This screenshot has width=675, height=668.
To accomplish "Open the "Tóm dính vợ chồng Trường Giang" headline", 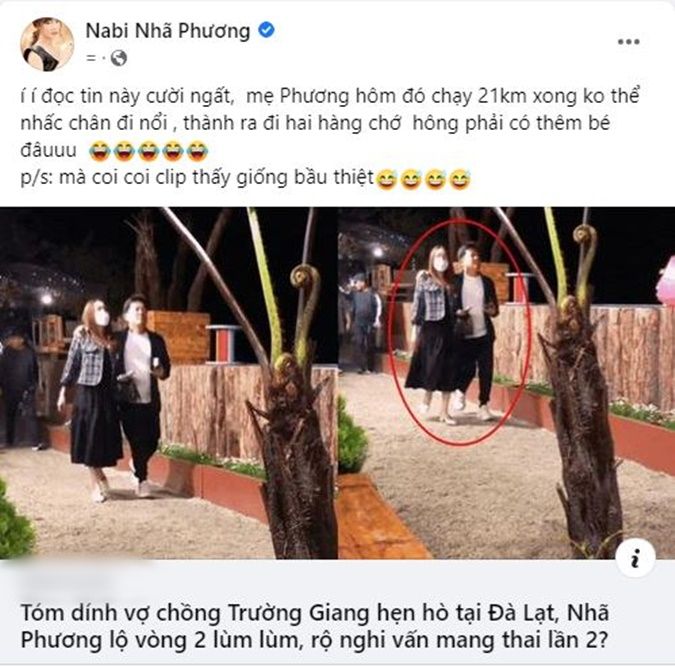I will 315,626.
